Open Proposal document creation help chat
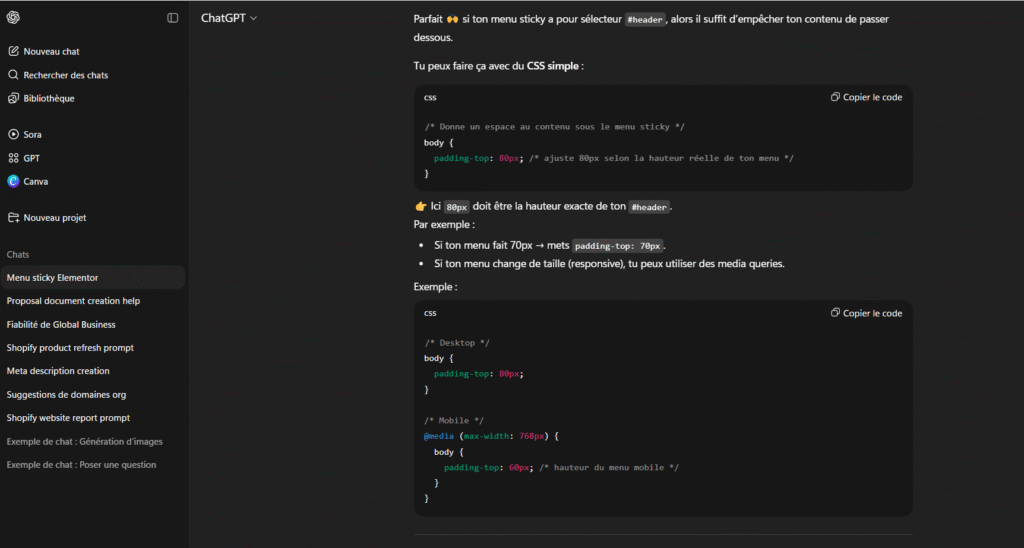 click(x=73, y=301)
